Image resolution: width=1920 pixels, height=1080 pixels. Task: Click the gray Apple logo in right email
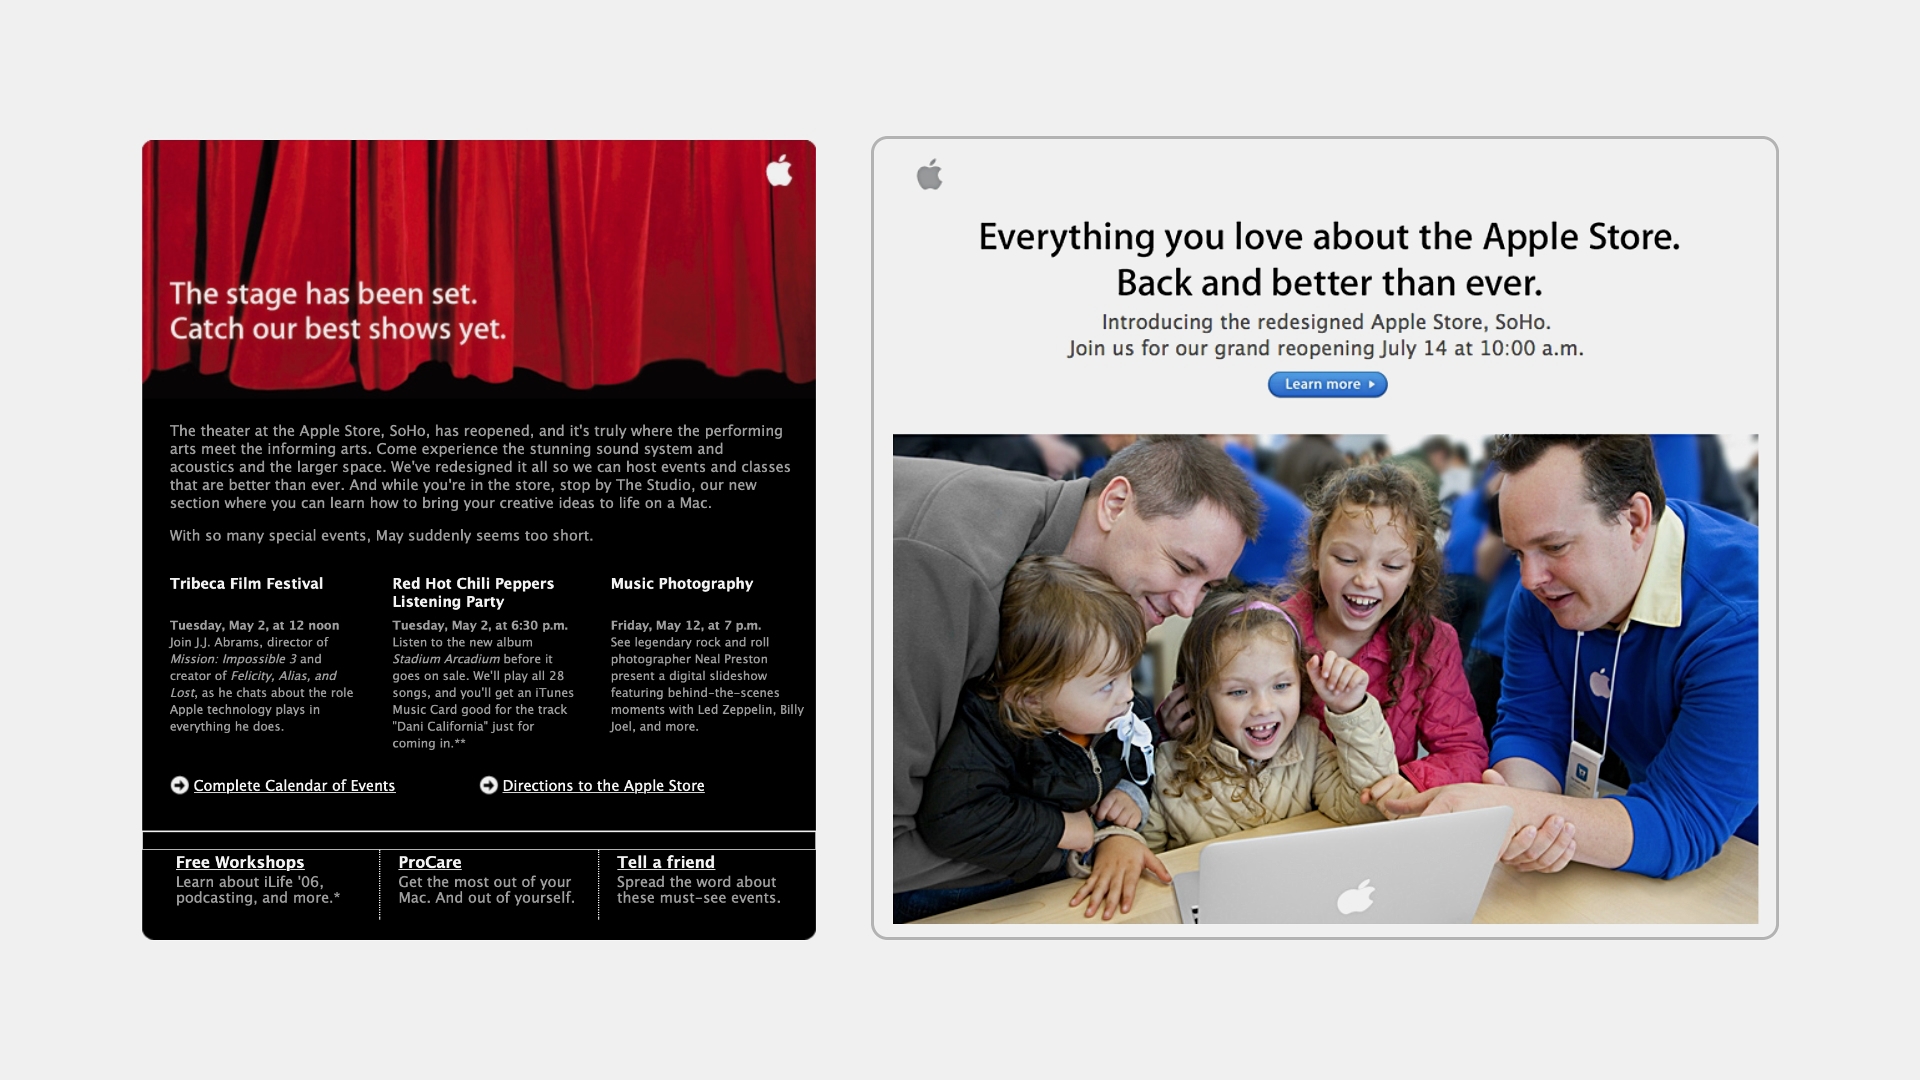(929, 175)
